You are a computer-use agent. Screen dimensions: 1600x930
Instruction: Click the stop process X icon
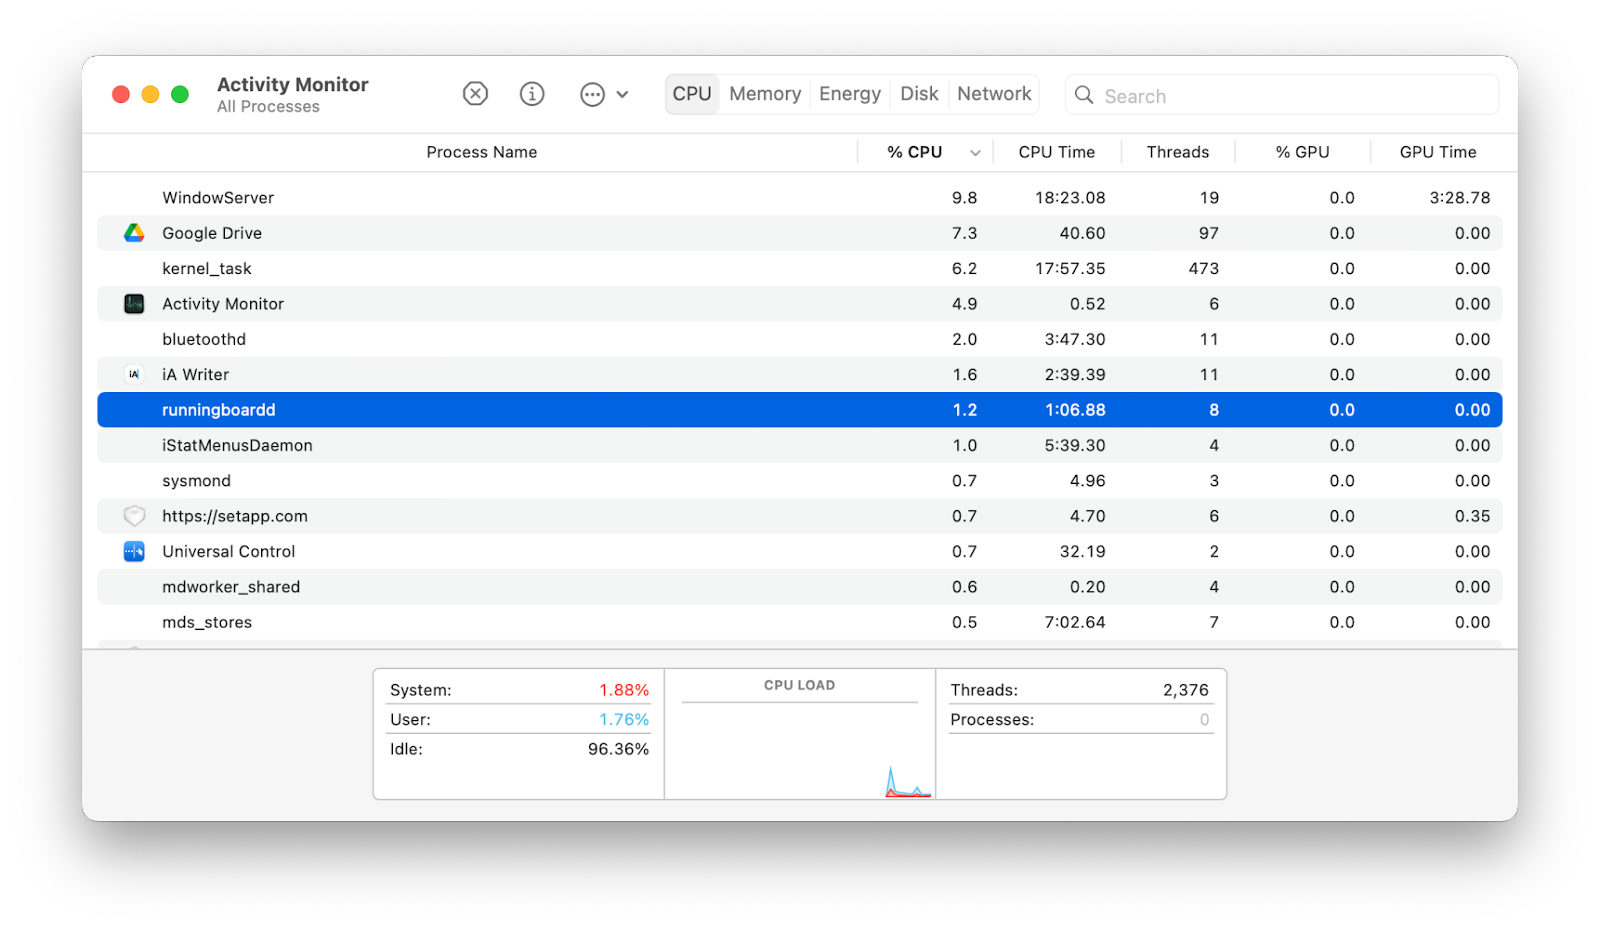coord(475,94)
